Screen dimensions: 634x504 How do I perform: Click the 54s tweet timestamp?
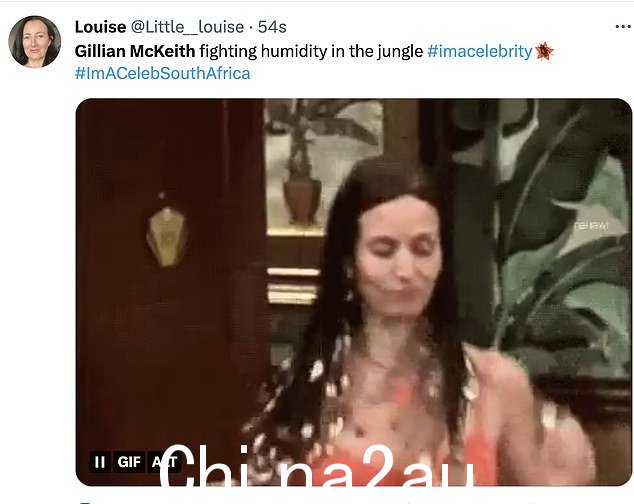pos(272,27)
